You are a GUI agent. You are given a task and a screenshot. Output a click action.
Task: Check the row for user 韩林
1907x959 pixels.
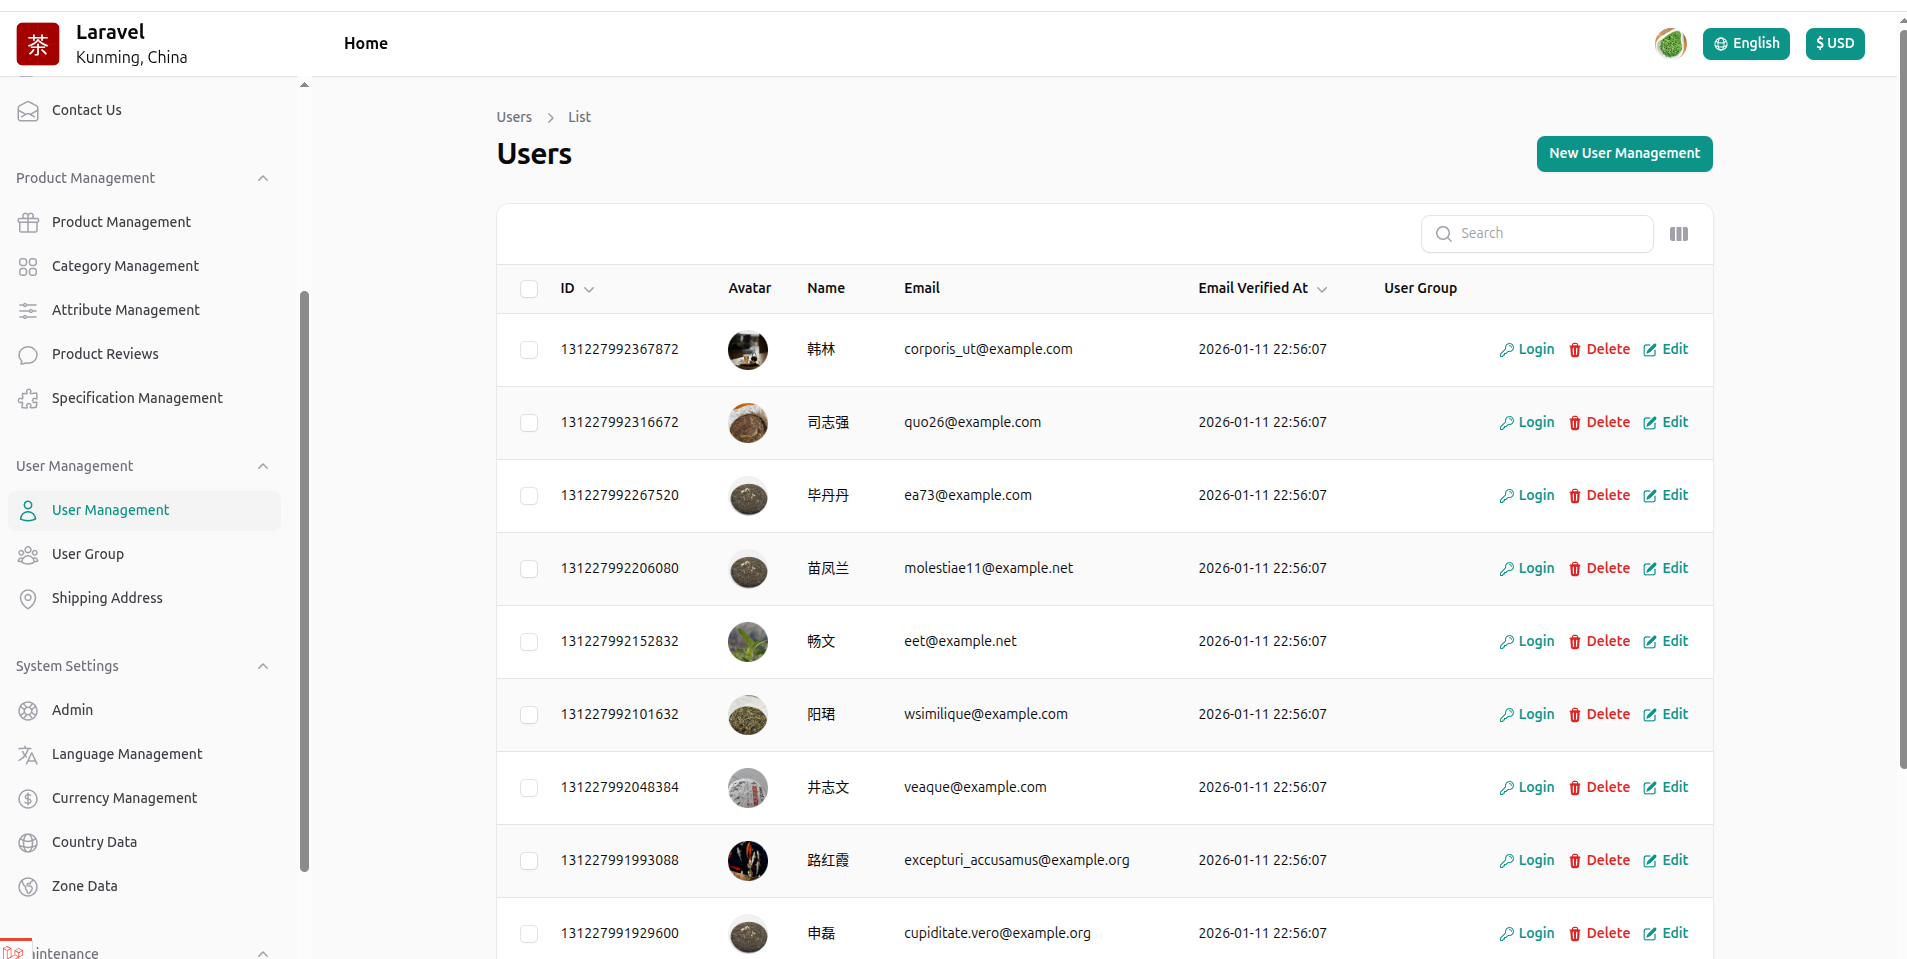529,350
